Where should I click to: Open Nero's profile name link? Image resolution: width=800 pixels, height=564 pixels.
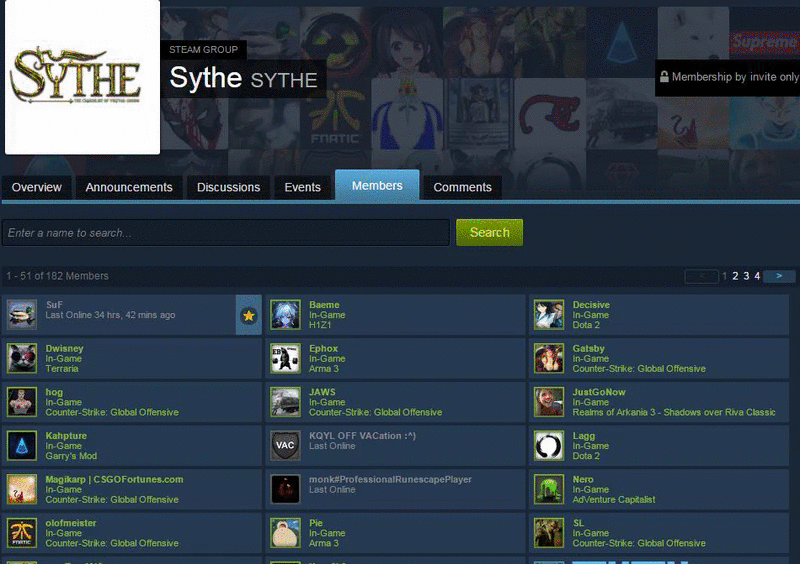583,479
